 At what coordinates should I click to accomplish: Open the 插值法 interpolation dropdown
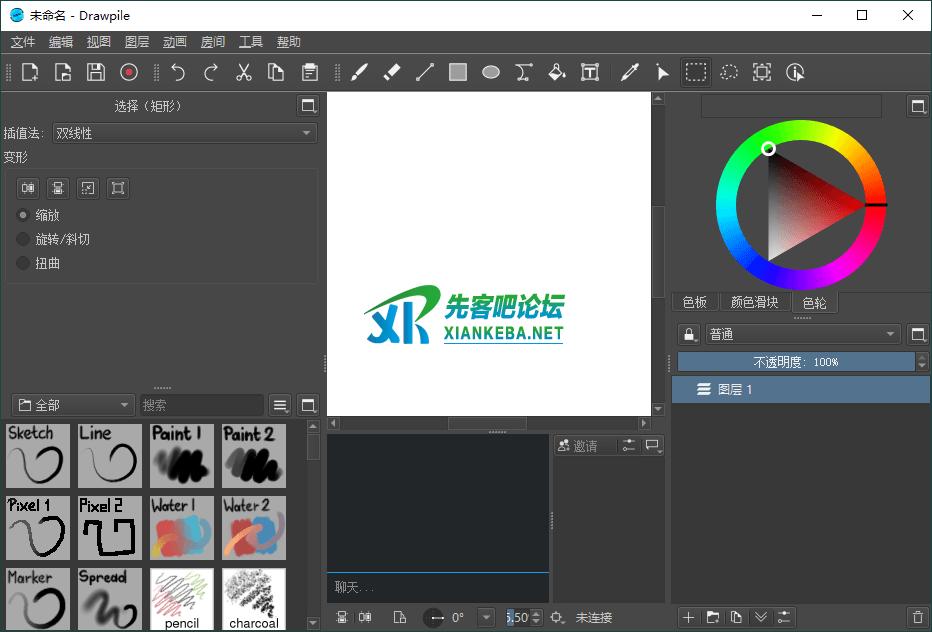[185, 132]
